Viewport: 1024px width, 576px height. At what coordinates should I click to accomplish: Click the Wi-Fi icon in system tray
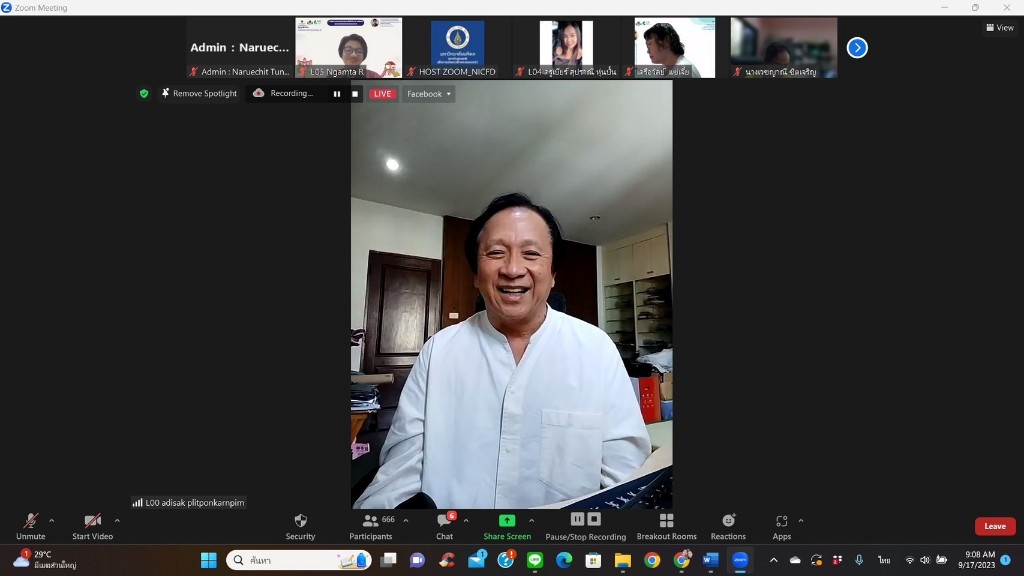(x=909, y=560)
